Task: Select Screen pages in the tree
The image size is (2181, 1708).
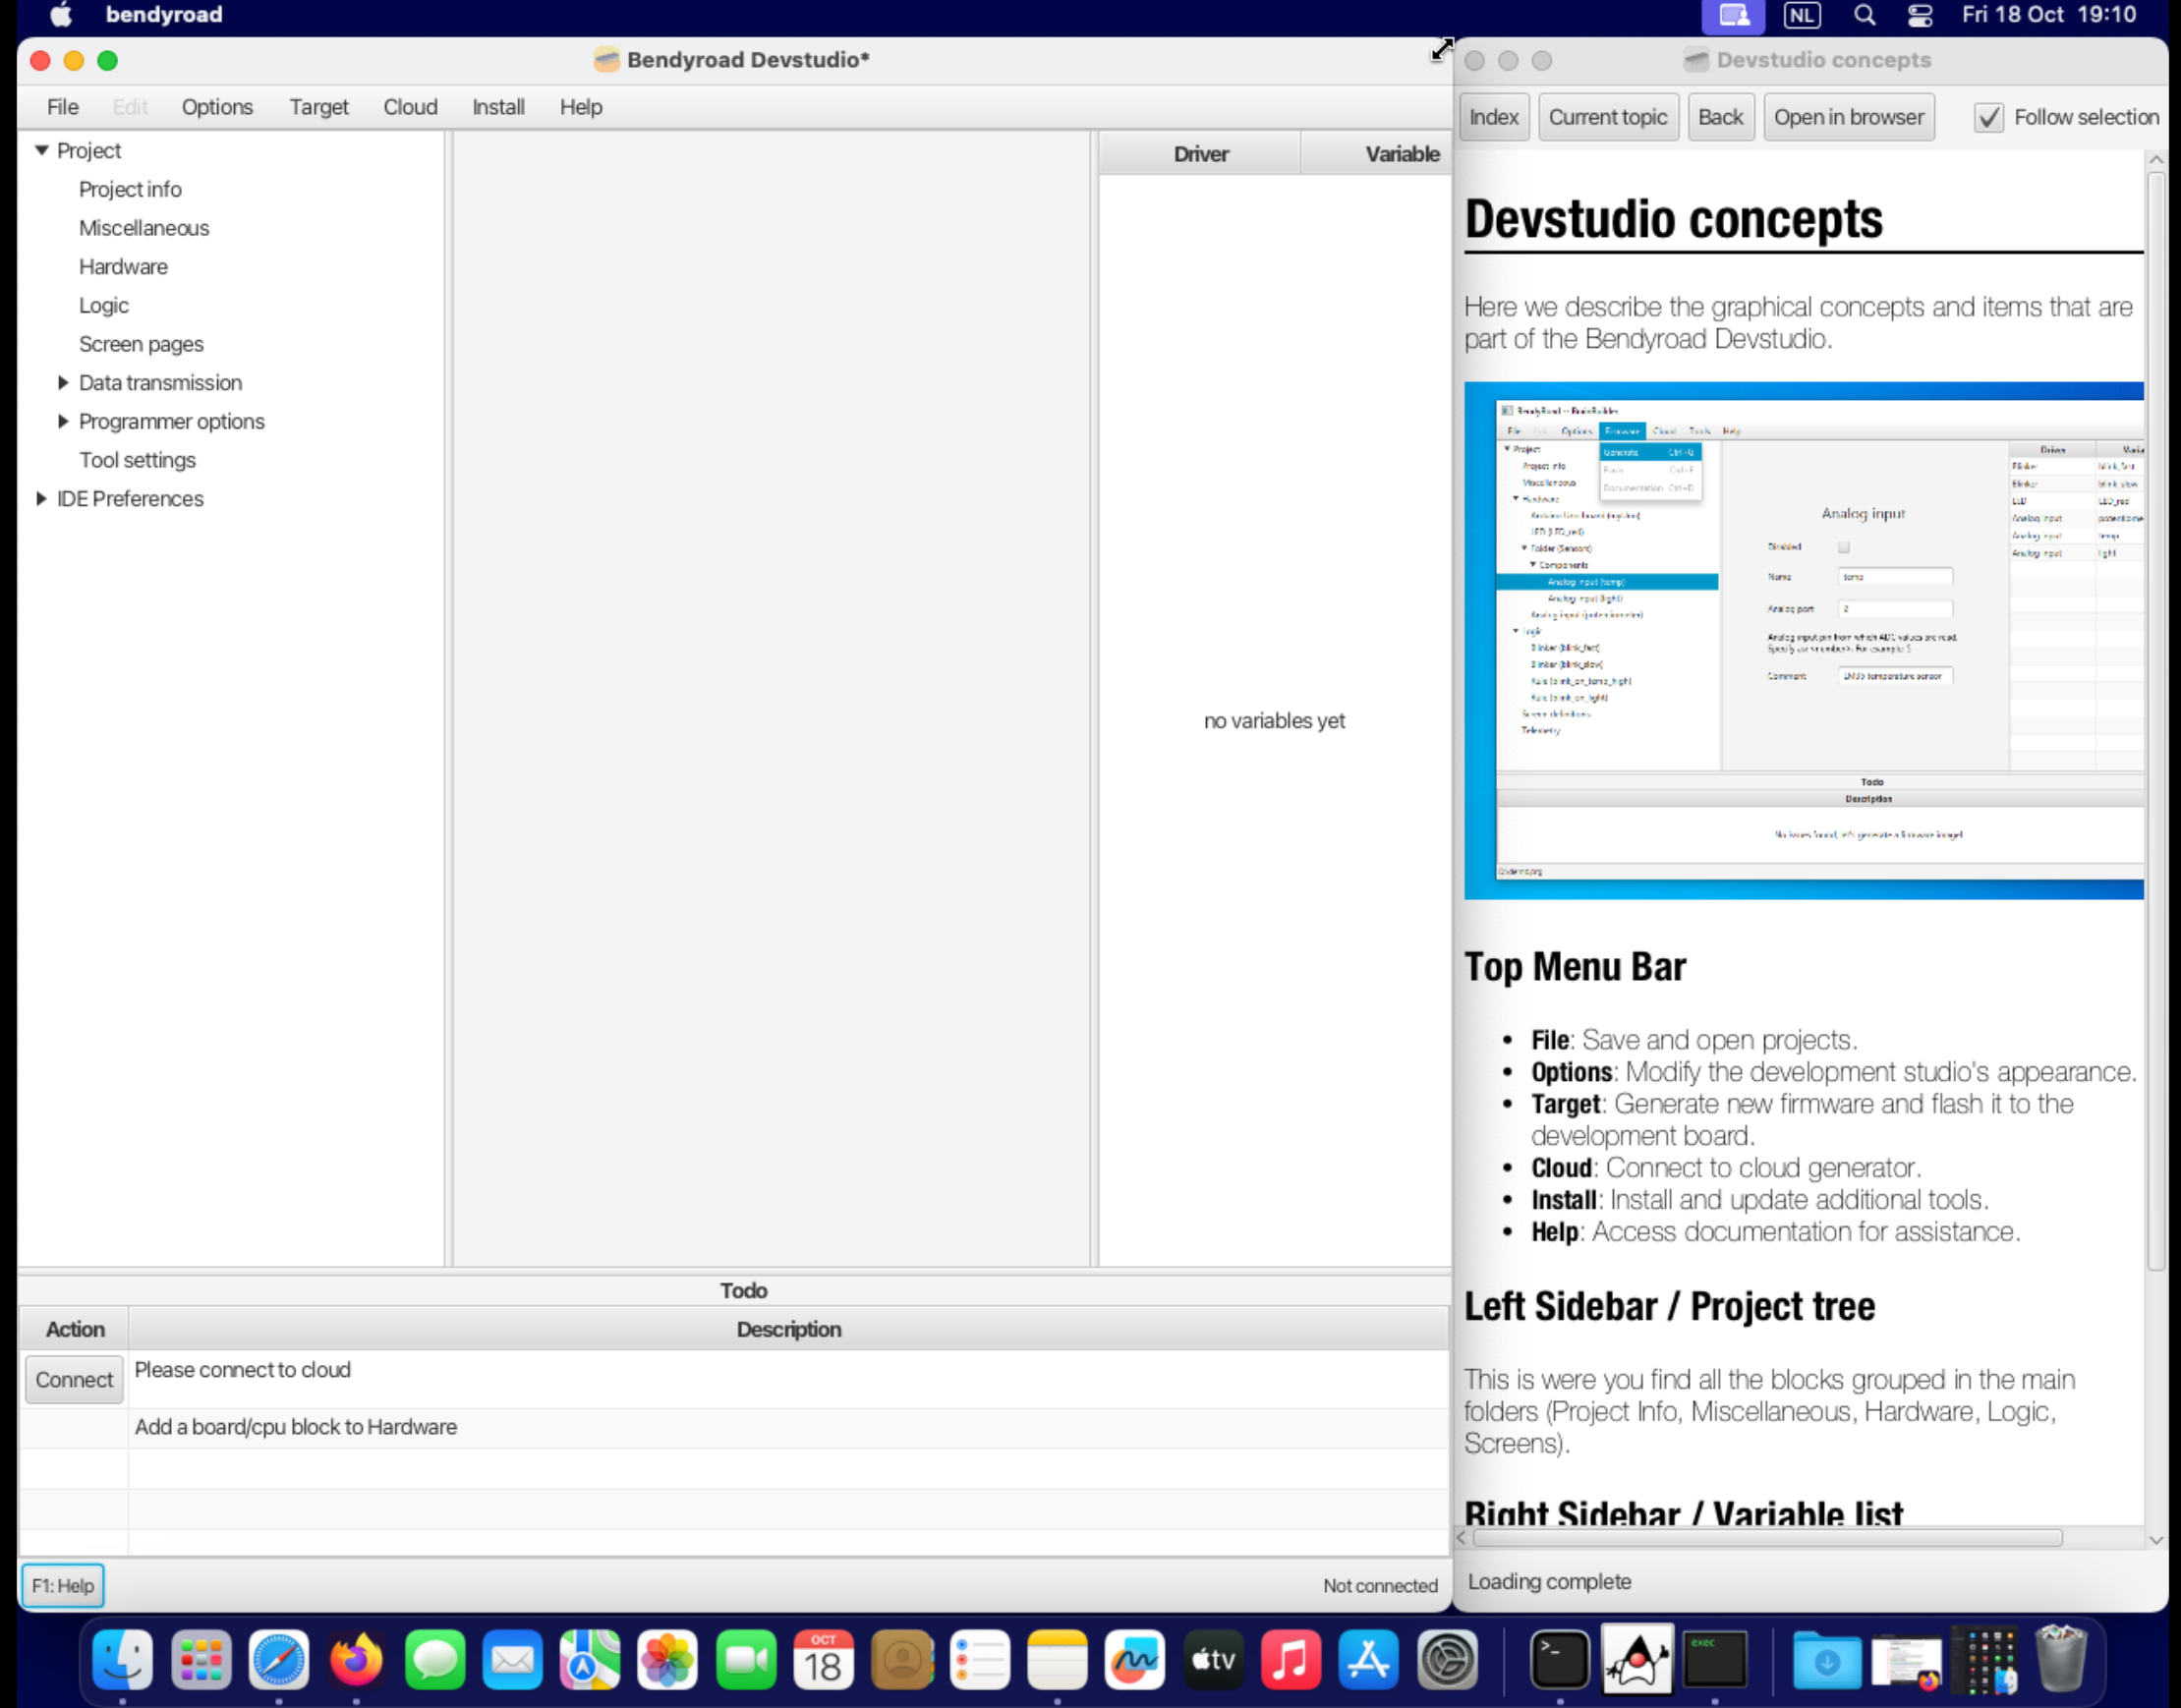Action: pyautogui.click(x=141, y=345)
